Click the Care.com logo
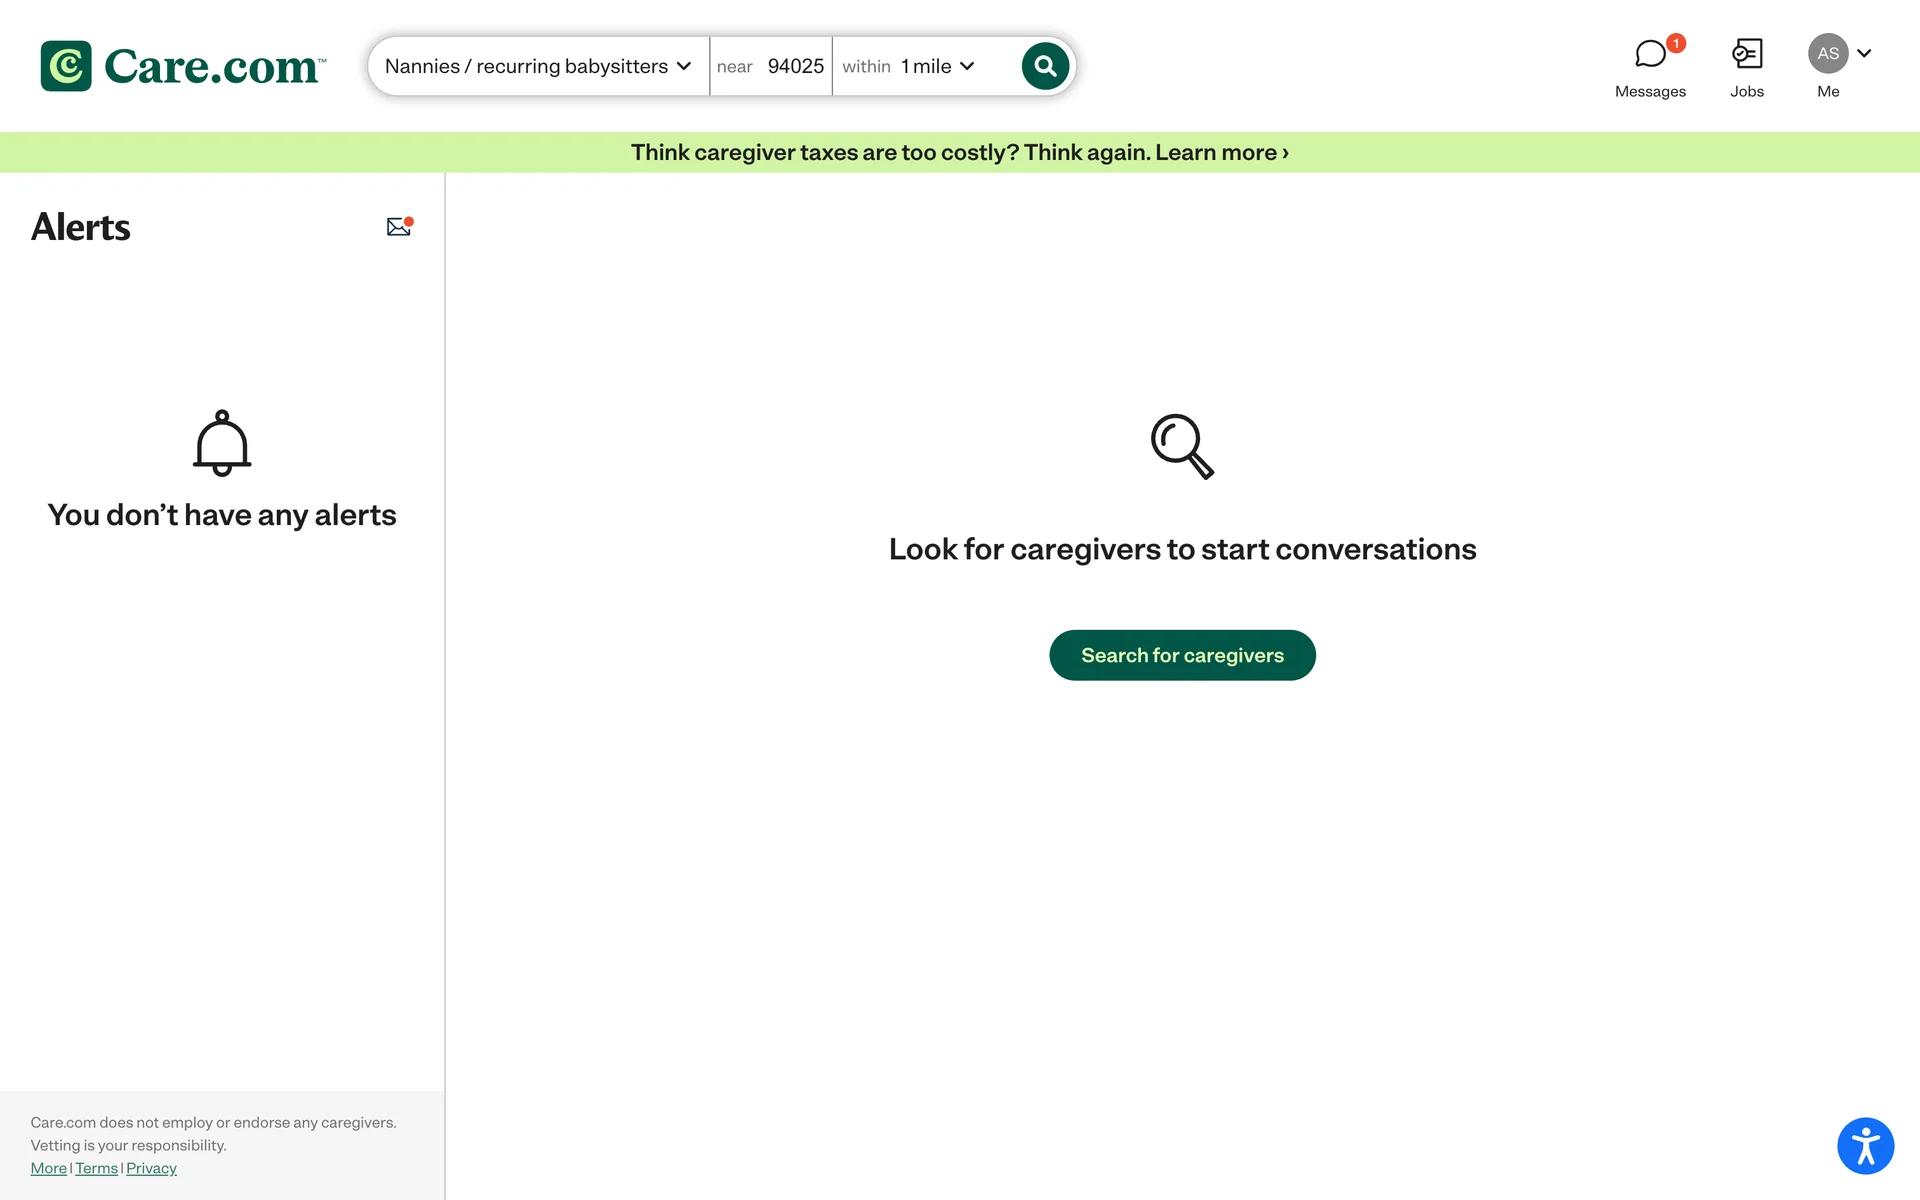Screen dimensions: 1920x1200 183,66
